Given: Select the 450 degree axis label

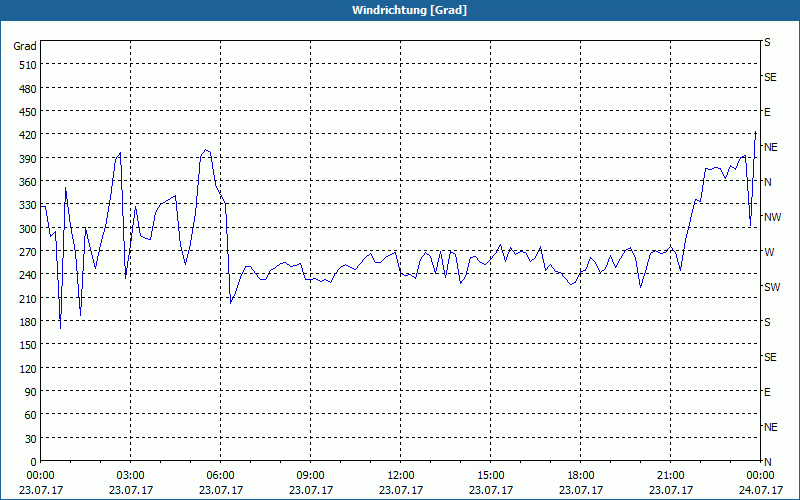Looking at the screenshot, I should (x=28, y=112).
